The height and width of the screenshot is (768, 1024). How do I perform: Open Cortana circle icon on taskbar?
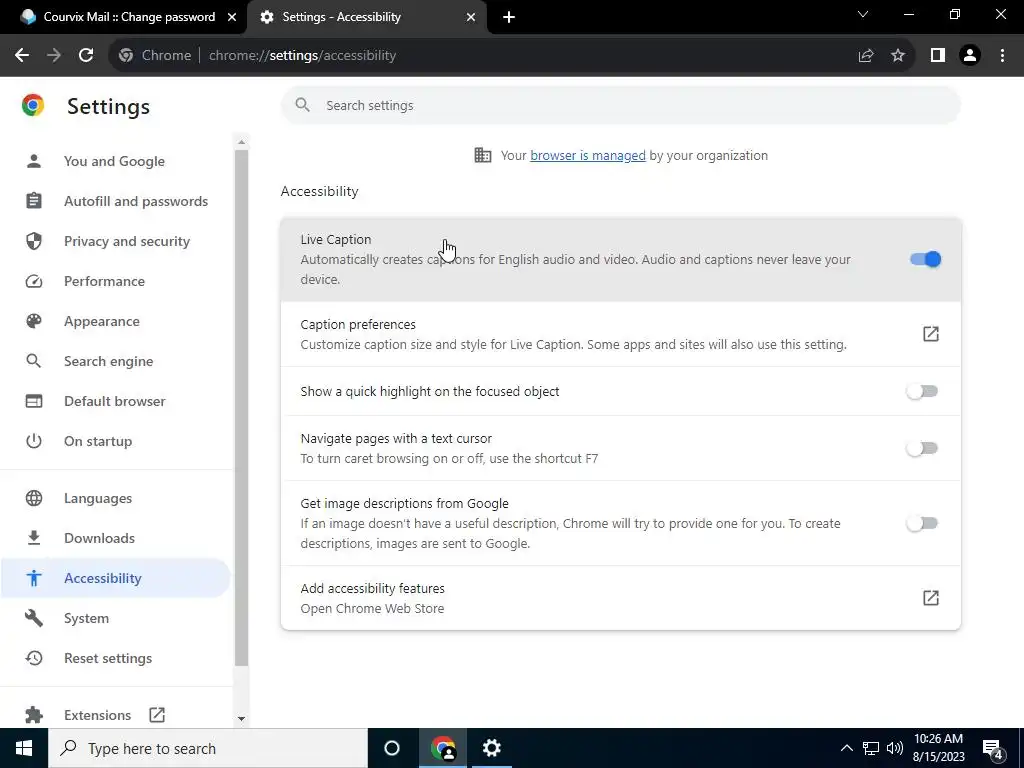(392, 748)
